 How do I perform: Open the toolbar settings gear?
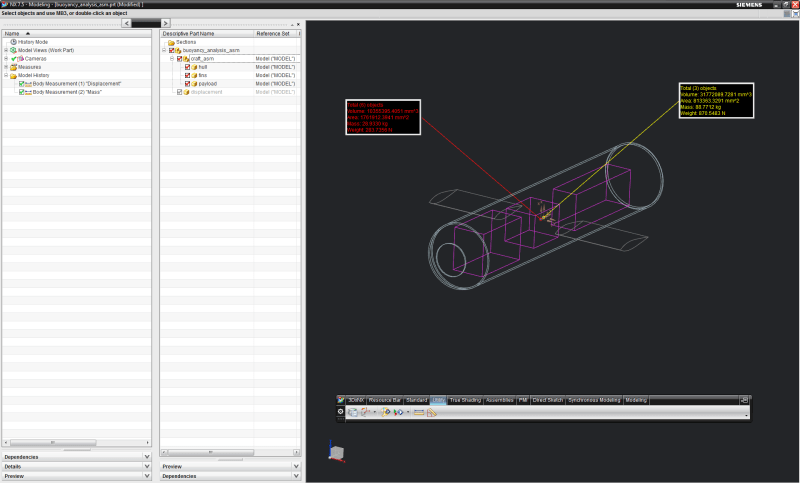(x=340, y=412)
